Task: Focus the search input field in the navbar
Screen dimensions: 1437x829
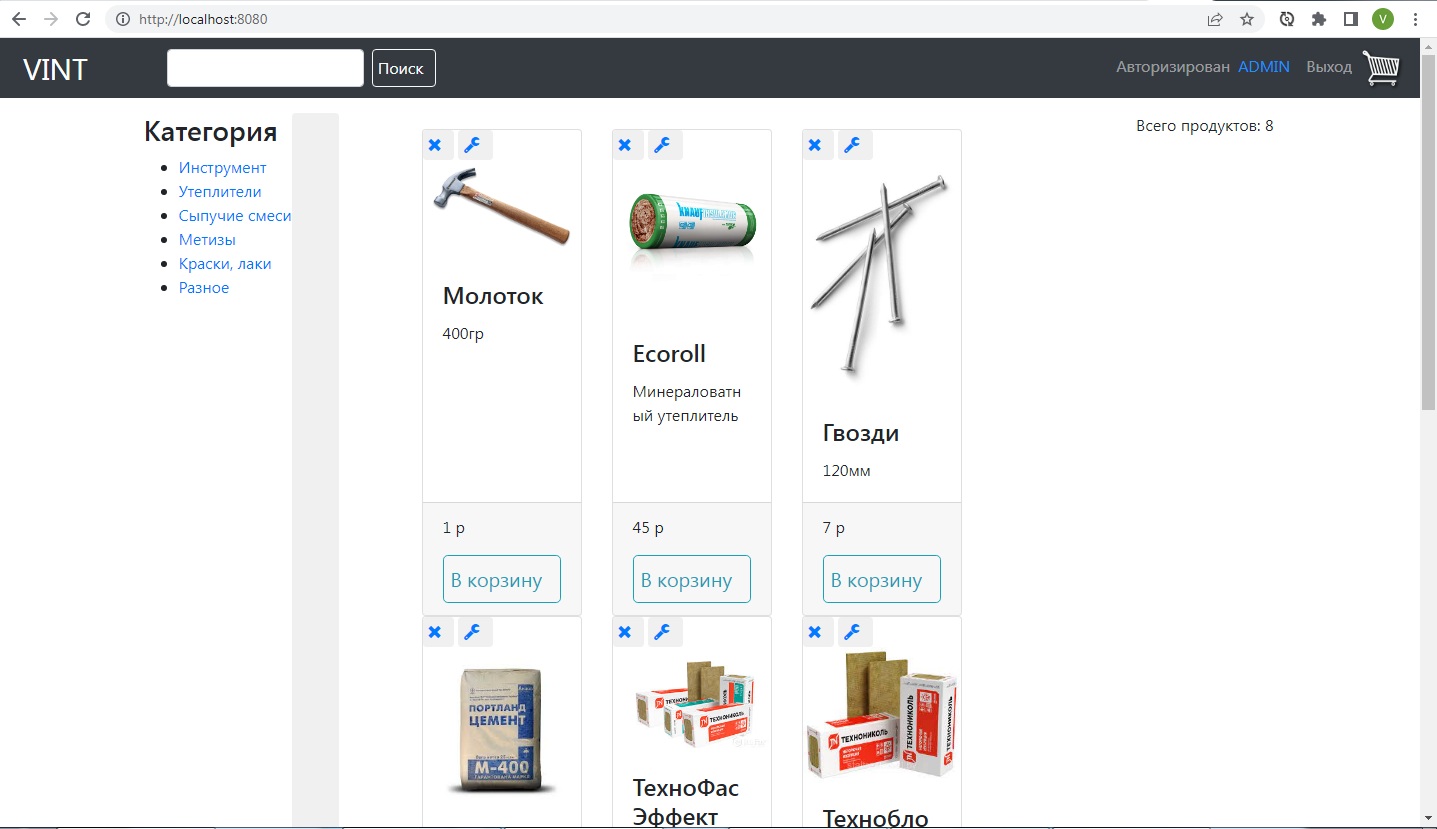Action: [265, 68]
